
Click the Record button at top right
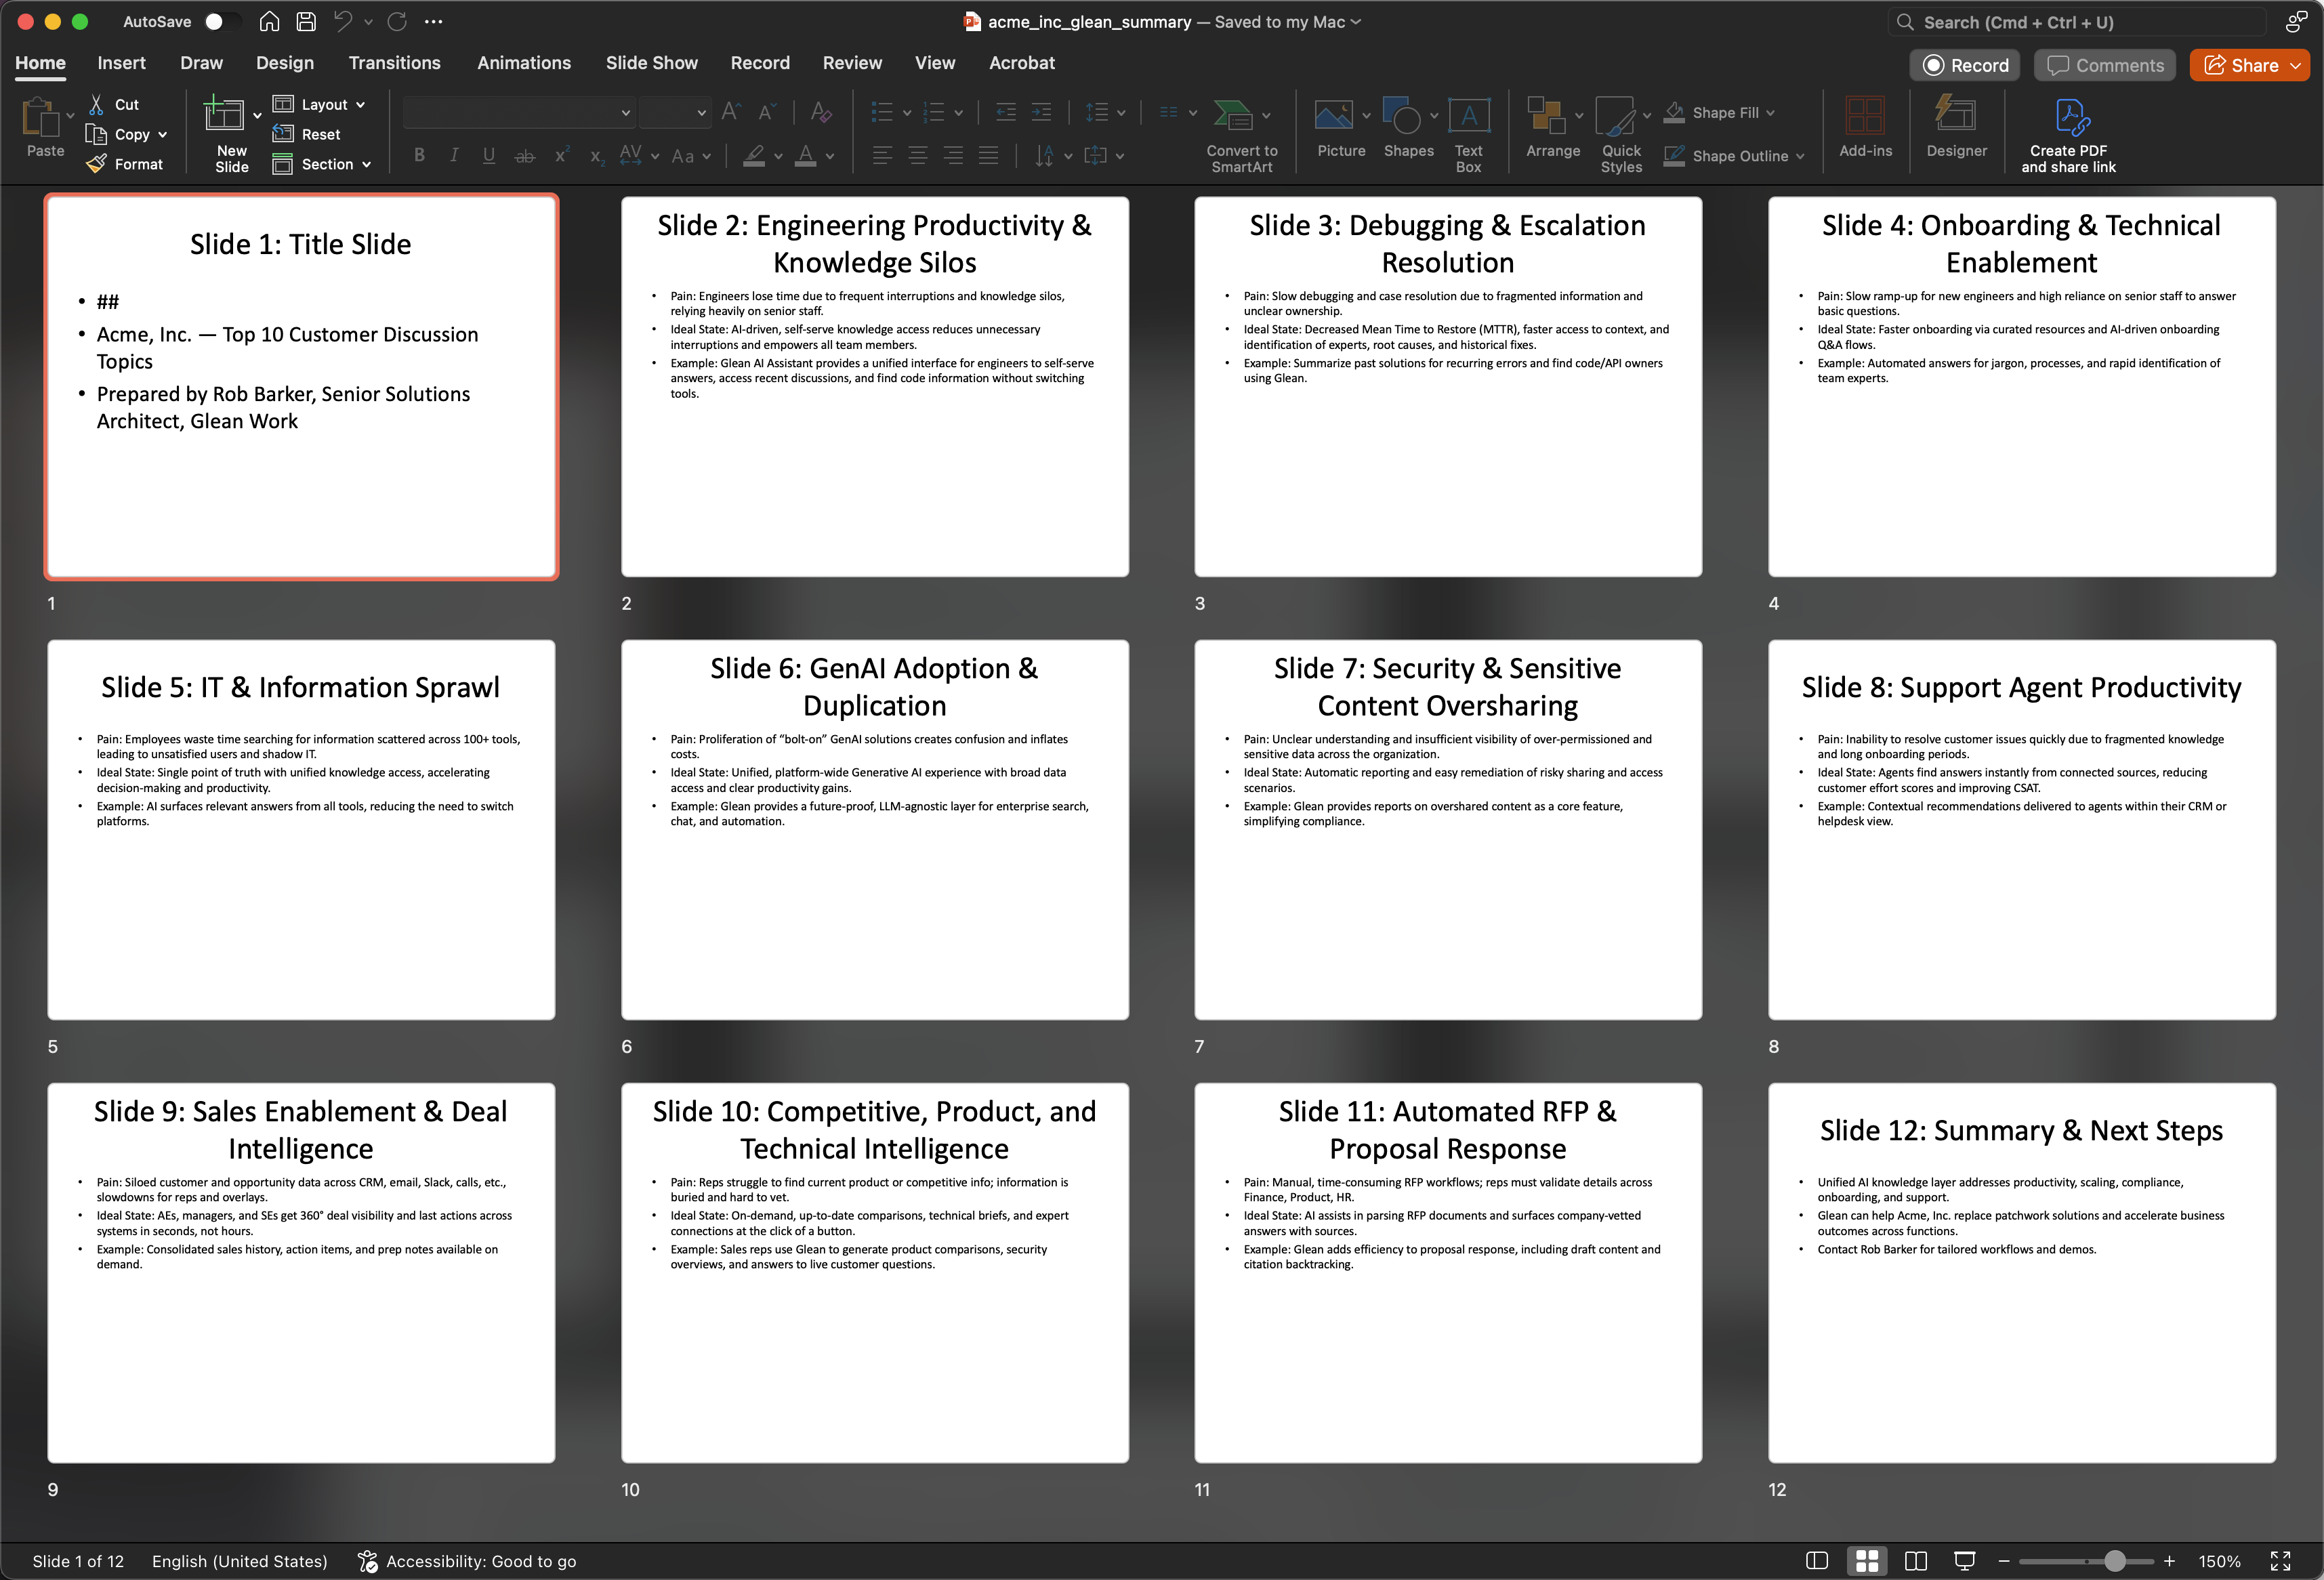(1964, 65)
